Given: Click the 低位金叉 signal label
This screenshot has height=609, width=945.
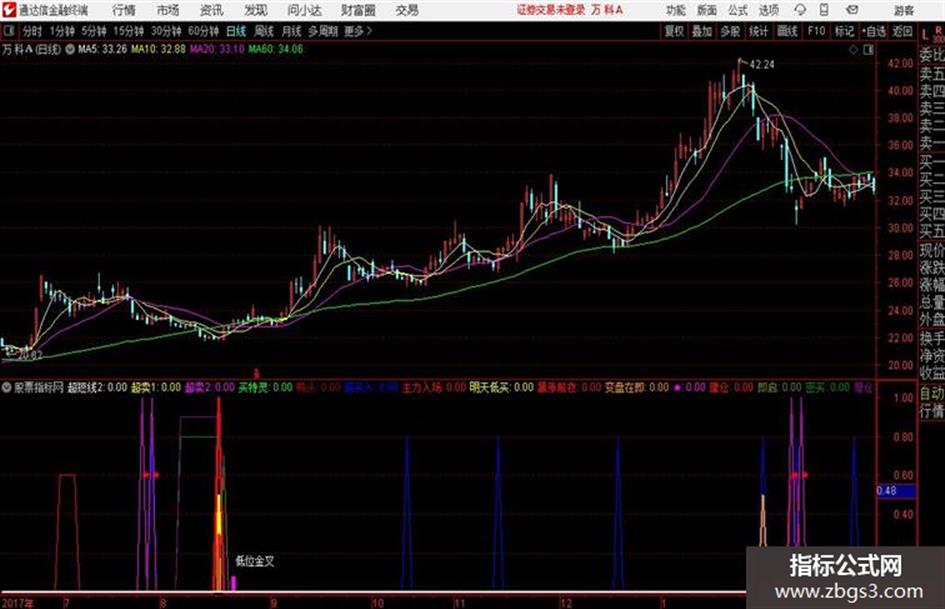Looking at the screenshot, I should click(x=255, y=561).
